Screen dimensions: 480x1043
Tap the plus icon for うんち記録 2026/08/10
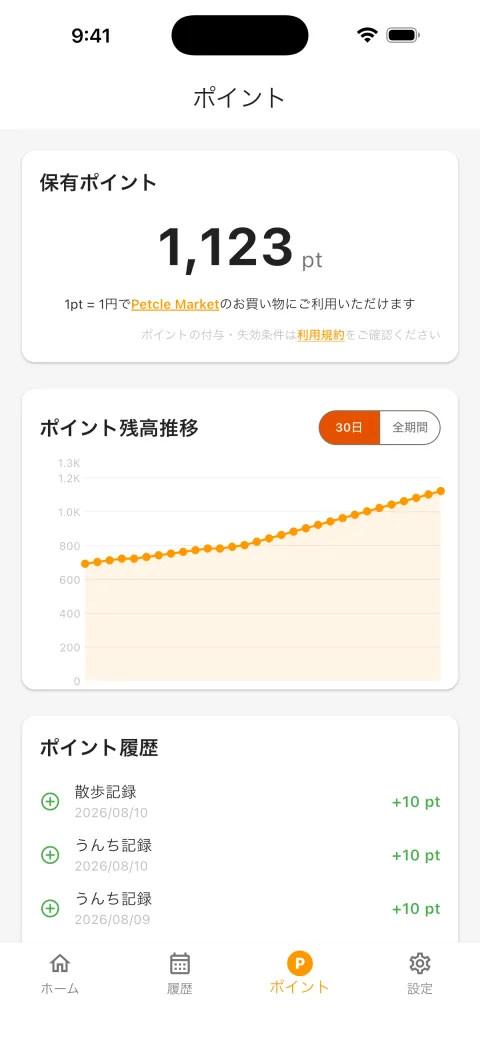pyautogui.click(x=50, y=855)
